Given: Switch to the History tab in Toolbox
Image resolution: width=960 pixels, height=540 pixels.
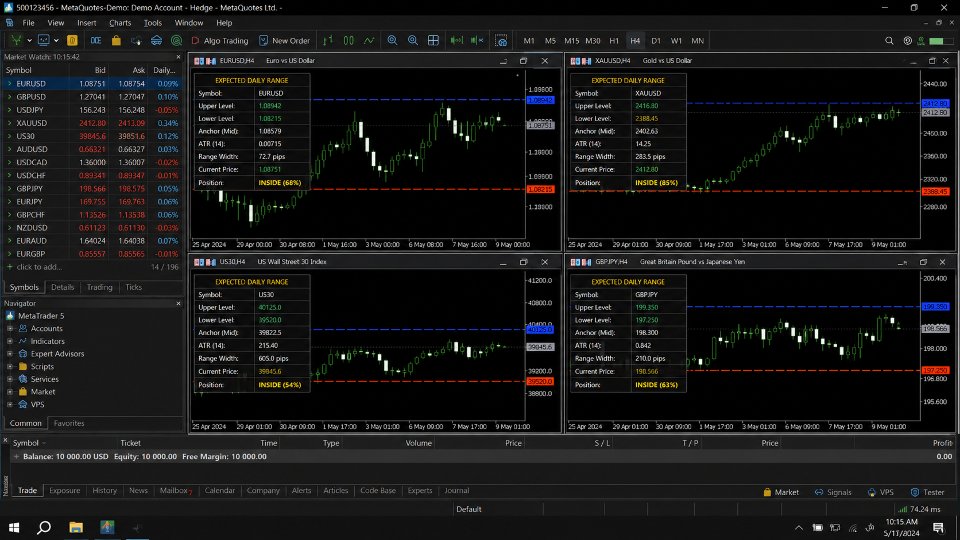Looking at the screenshot, I should point(105,490).
